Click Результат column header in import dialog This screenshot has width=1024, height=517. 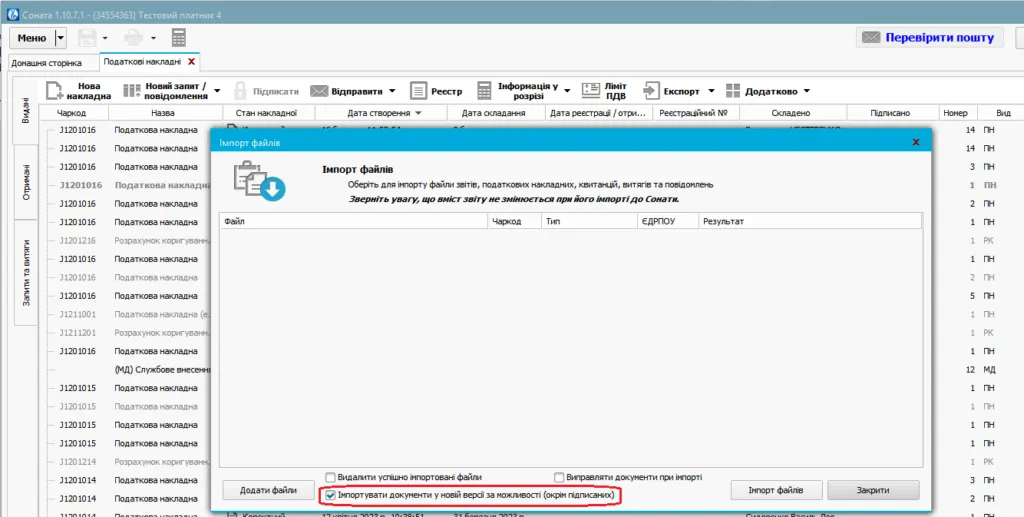pos(810,221)
